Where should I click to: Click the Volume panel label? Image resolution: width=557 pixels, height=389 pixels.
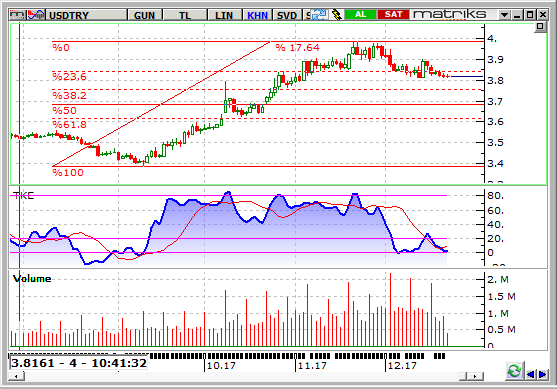point(32,279)
